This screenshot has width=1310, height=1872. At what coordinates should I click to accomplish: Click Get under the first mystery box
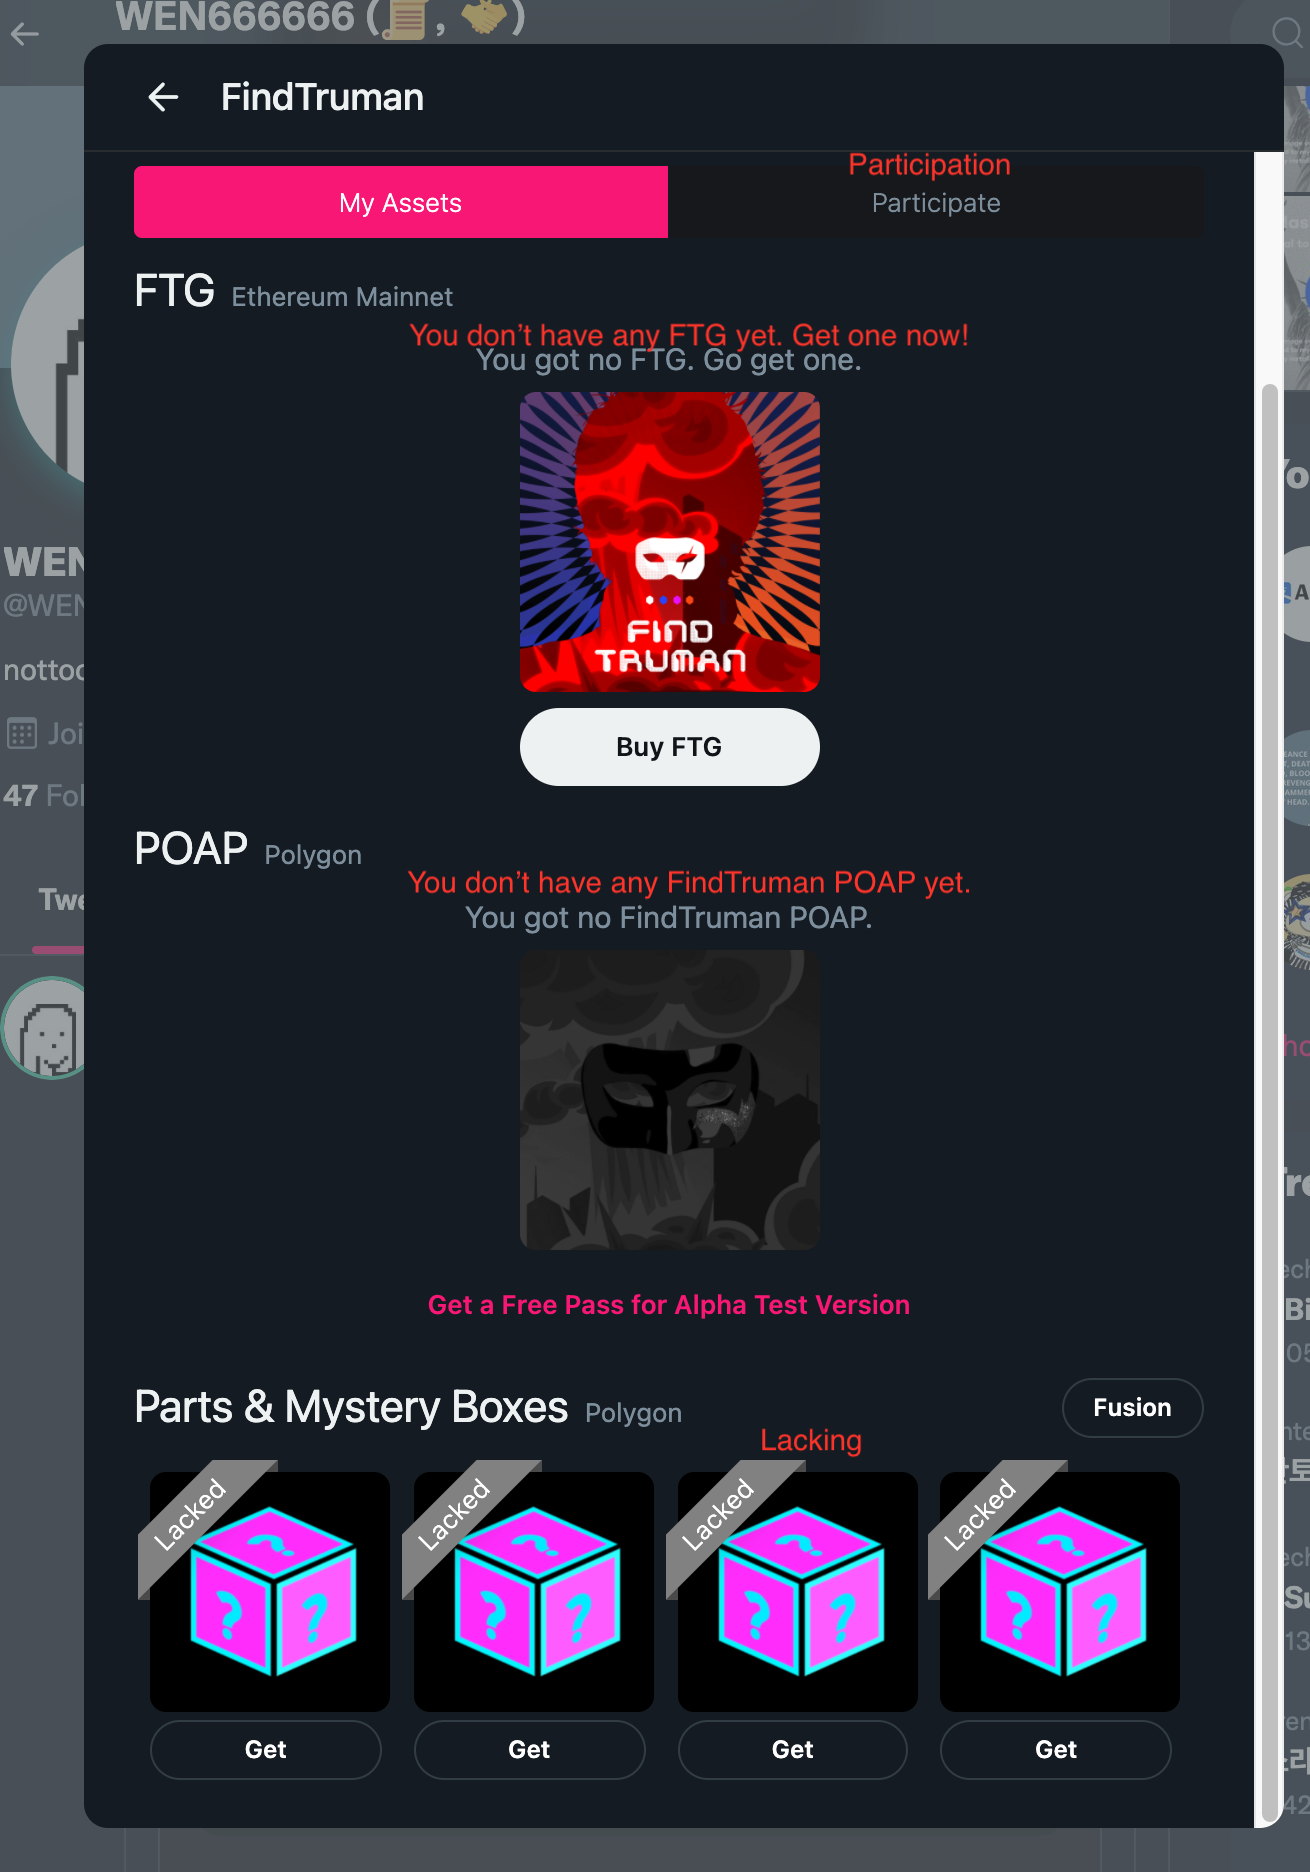pyautogui.click(x=266, y=1749)
